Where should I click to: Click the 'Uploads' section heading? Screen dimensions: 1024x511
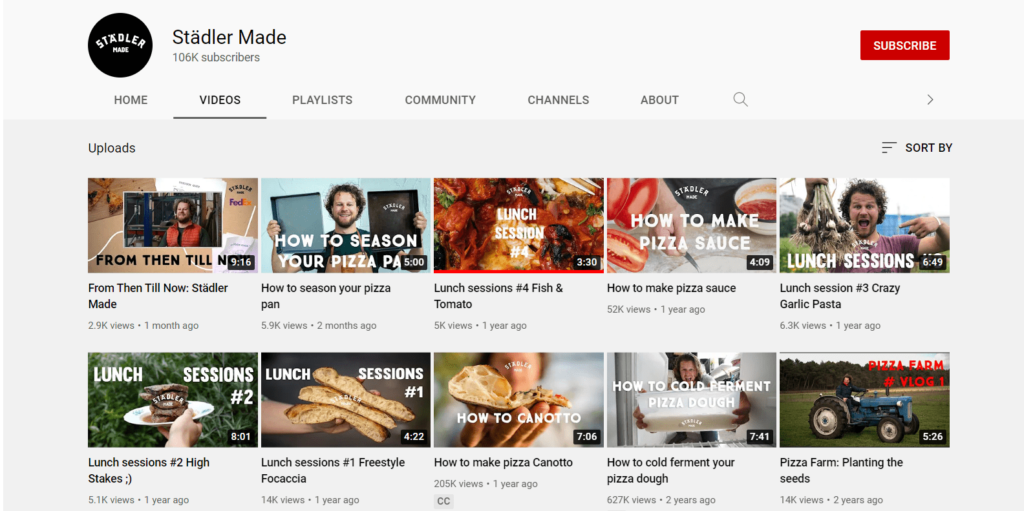(112, 148)
